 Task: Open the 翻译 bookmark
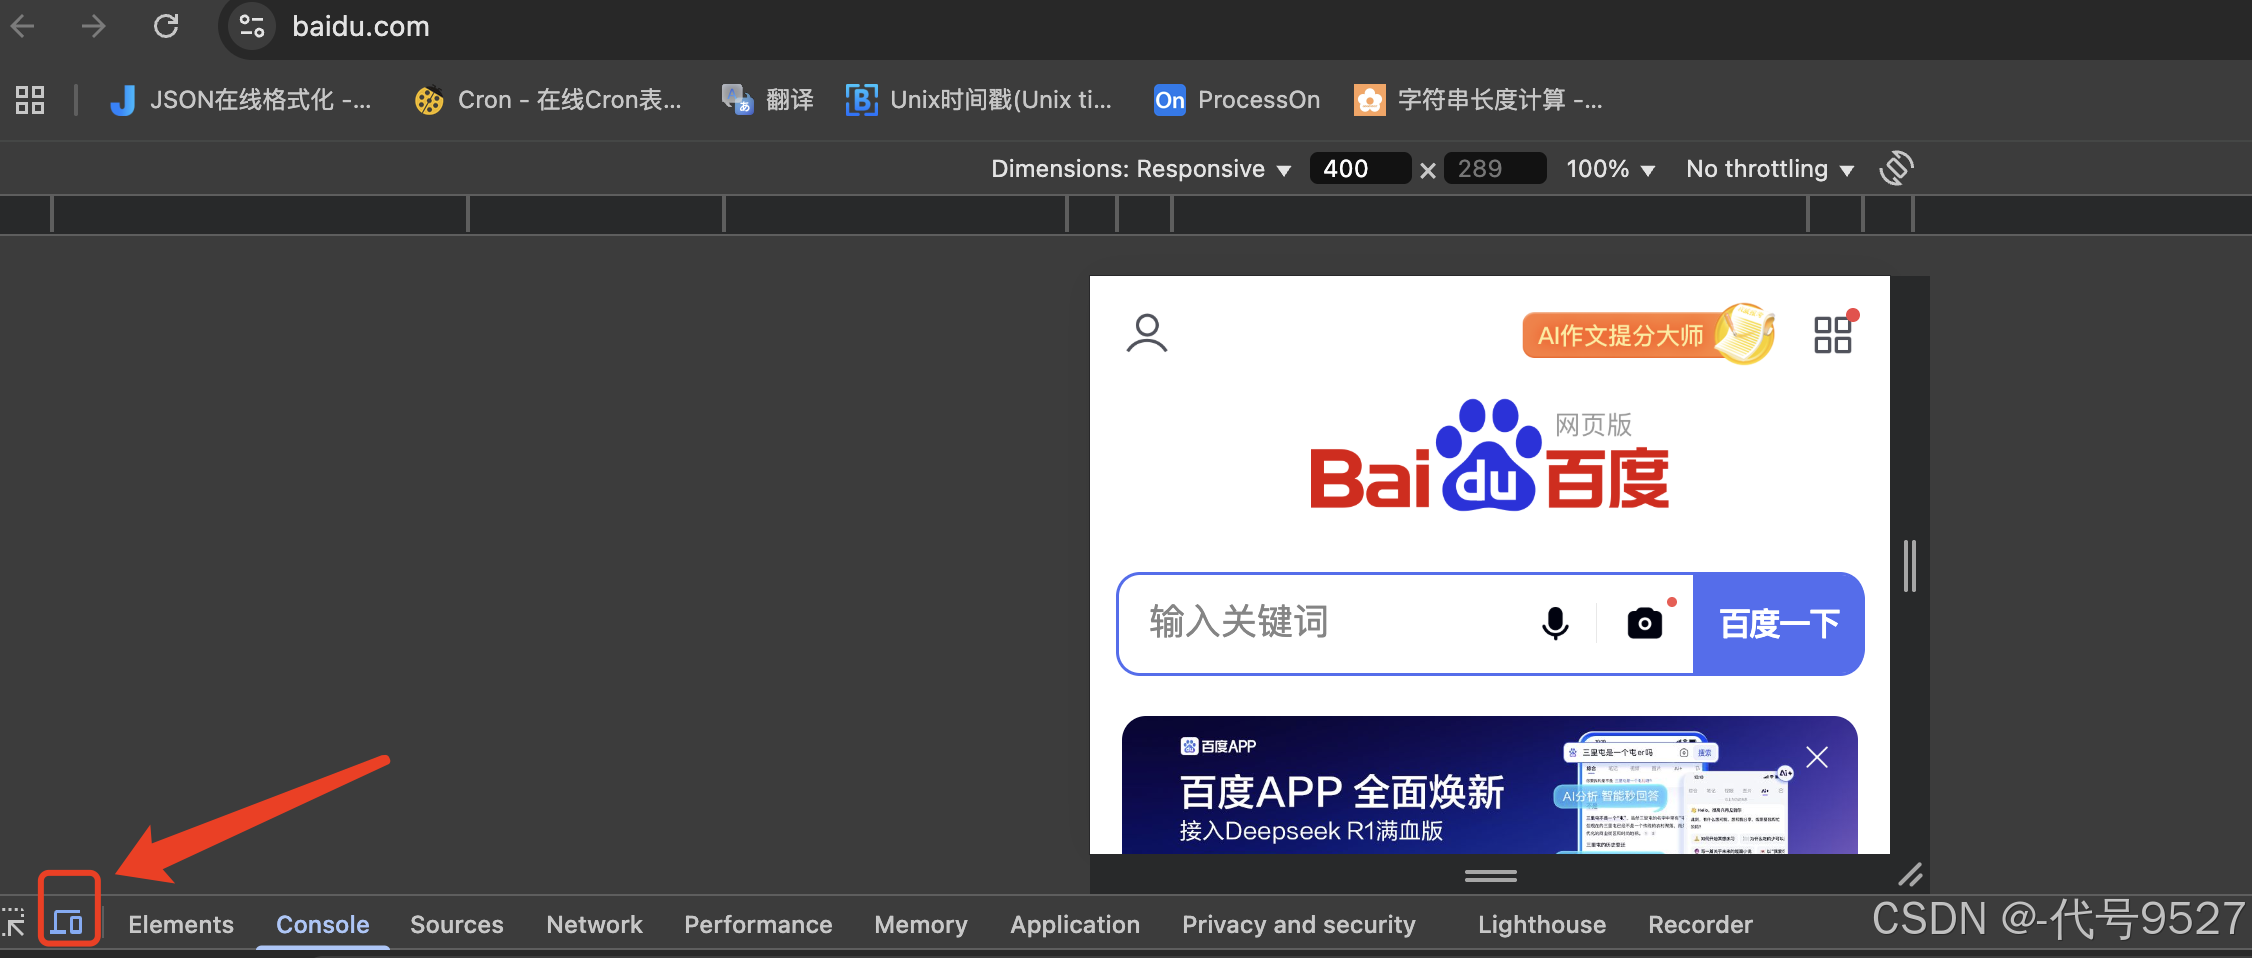tap(768, 100)
